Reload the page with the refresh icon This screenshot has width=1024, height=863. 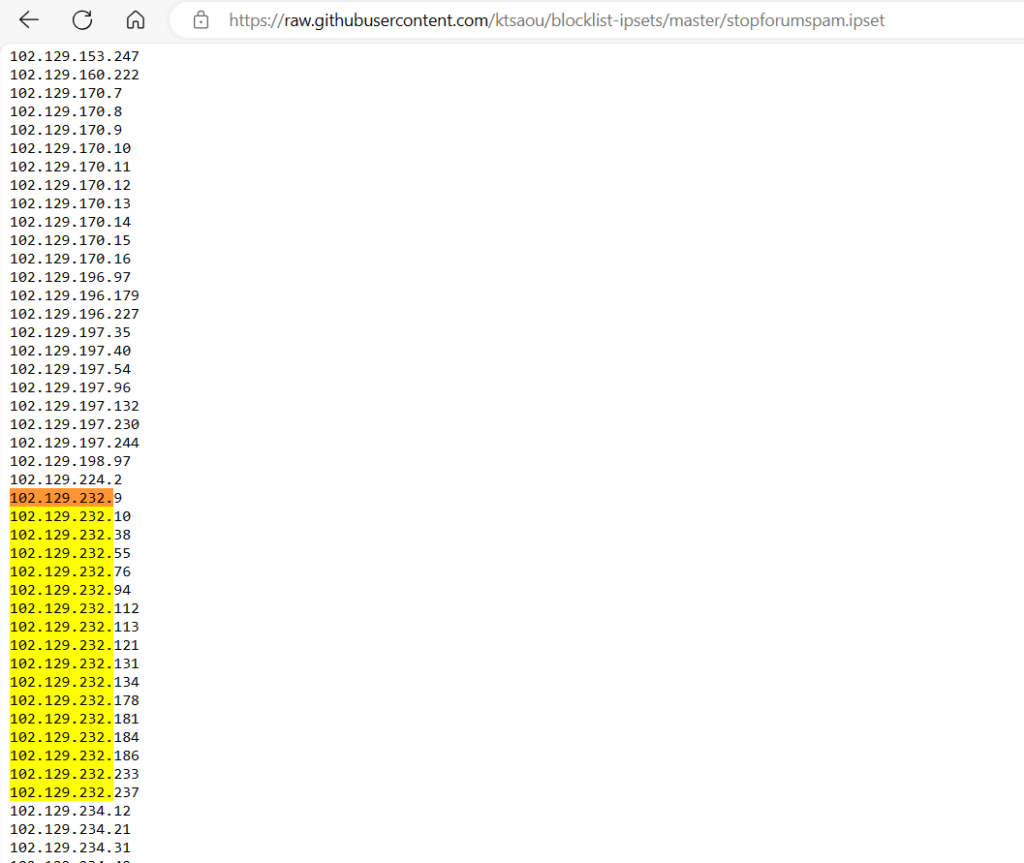point(82,20)
